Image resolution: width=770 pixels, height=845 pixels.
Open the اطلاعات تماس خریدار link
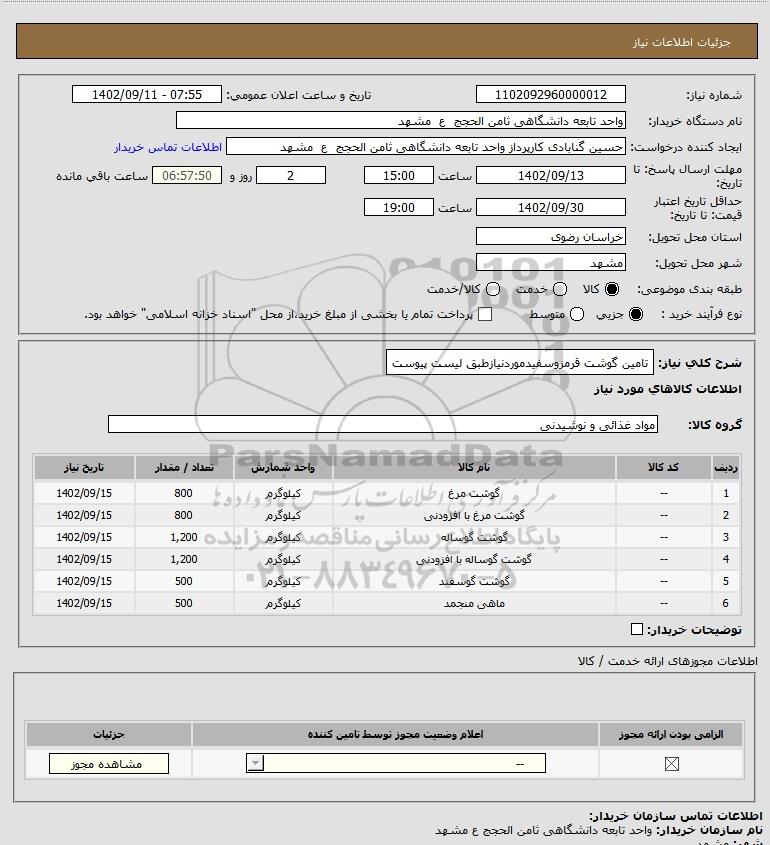tap(168, 147)
